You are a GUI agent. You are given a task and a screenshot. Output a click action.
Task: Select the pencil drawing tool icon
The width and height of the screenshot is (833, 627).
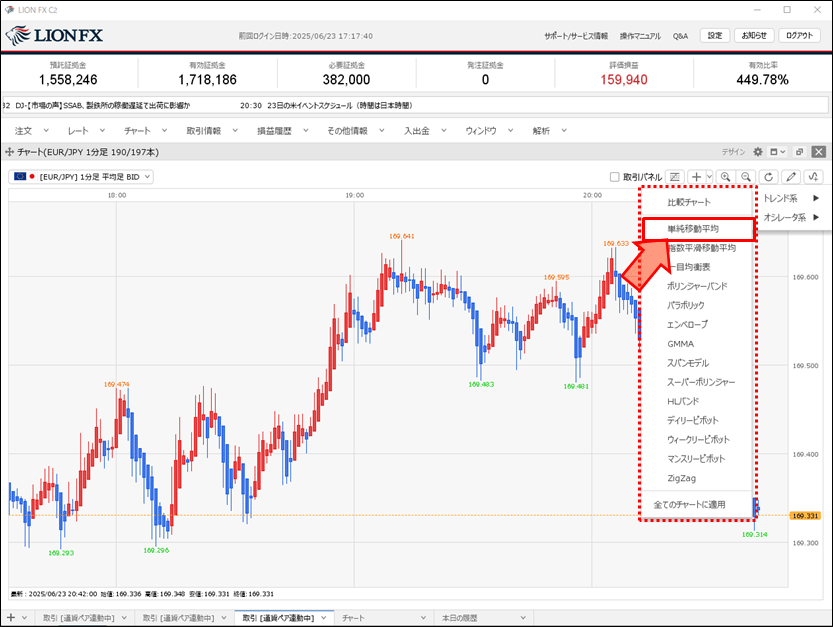(791, 177)
